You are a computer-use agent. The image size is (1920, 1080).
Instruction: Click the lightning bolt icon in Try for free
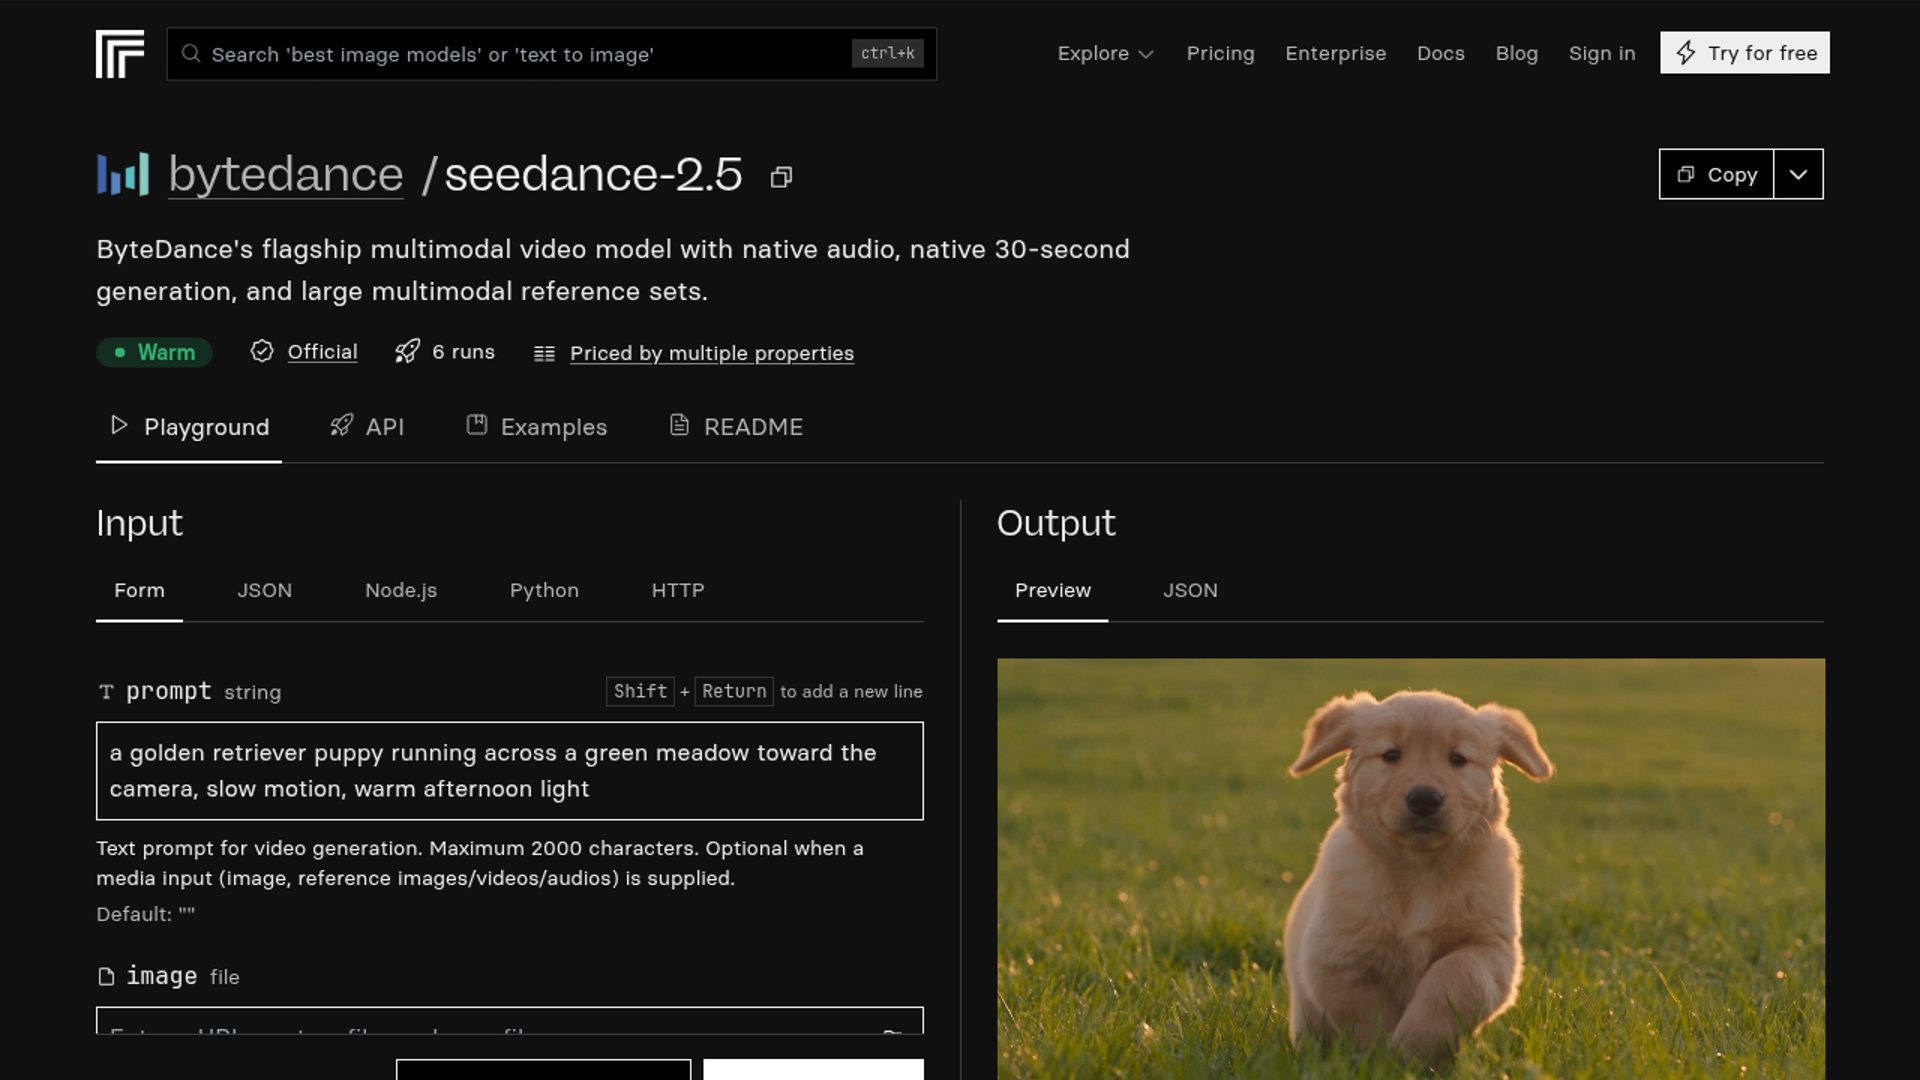click(x=1686, y=53)
